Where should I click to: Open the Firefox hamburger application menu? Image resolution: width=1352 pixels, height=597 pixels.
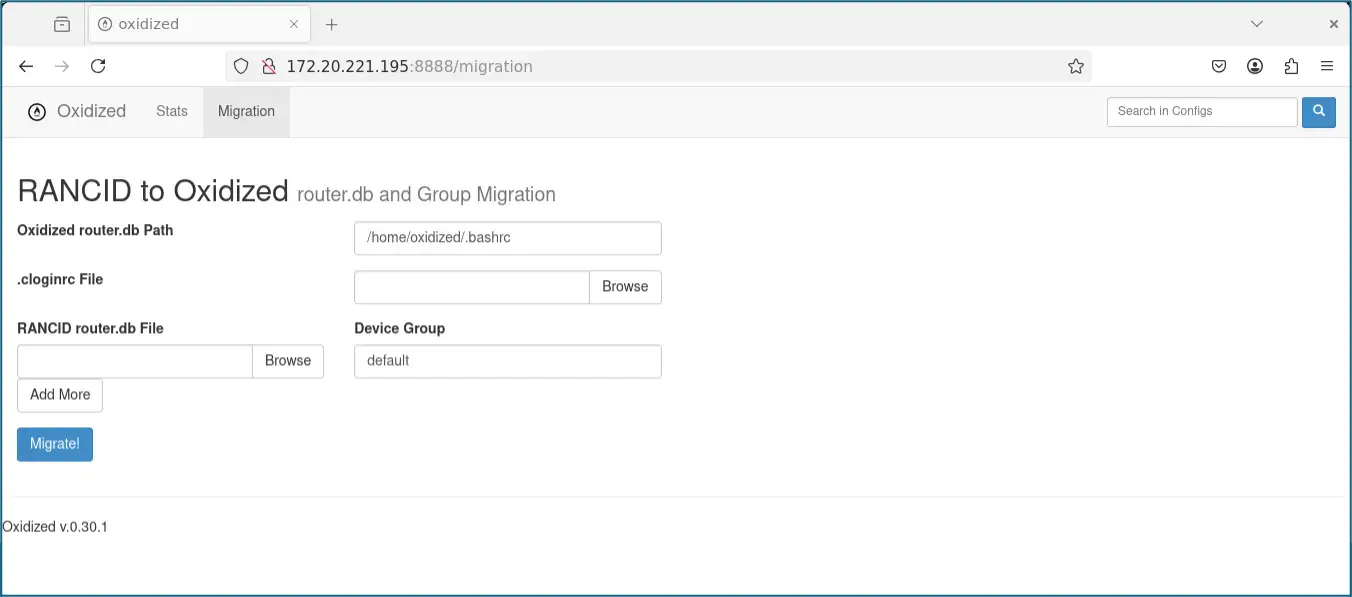click(x=1327, y=66)
